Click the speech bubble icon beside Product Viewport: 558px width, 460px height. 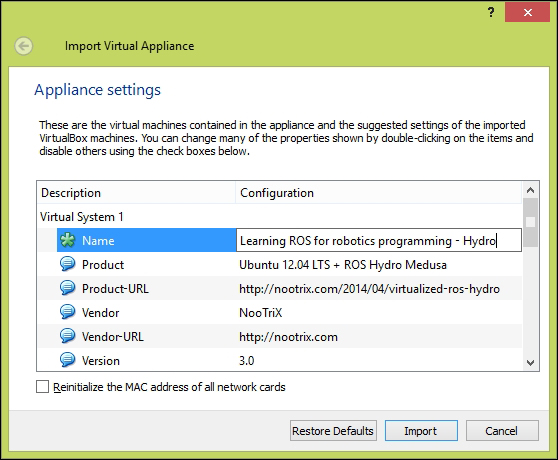[x=67, y=264]
